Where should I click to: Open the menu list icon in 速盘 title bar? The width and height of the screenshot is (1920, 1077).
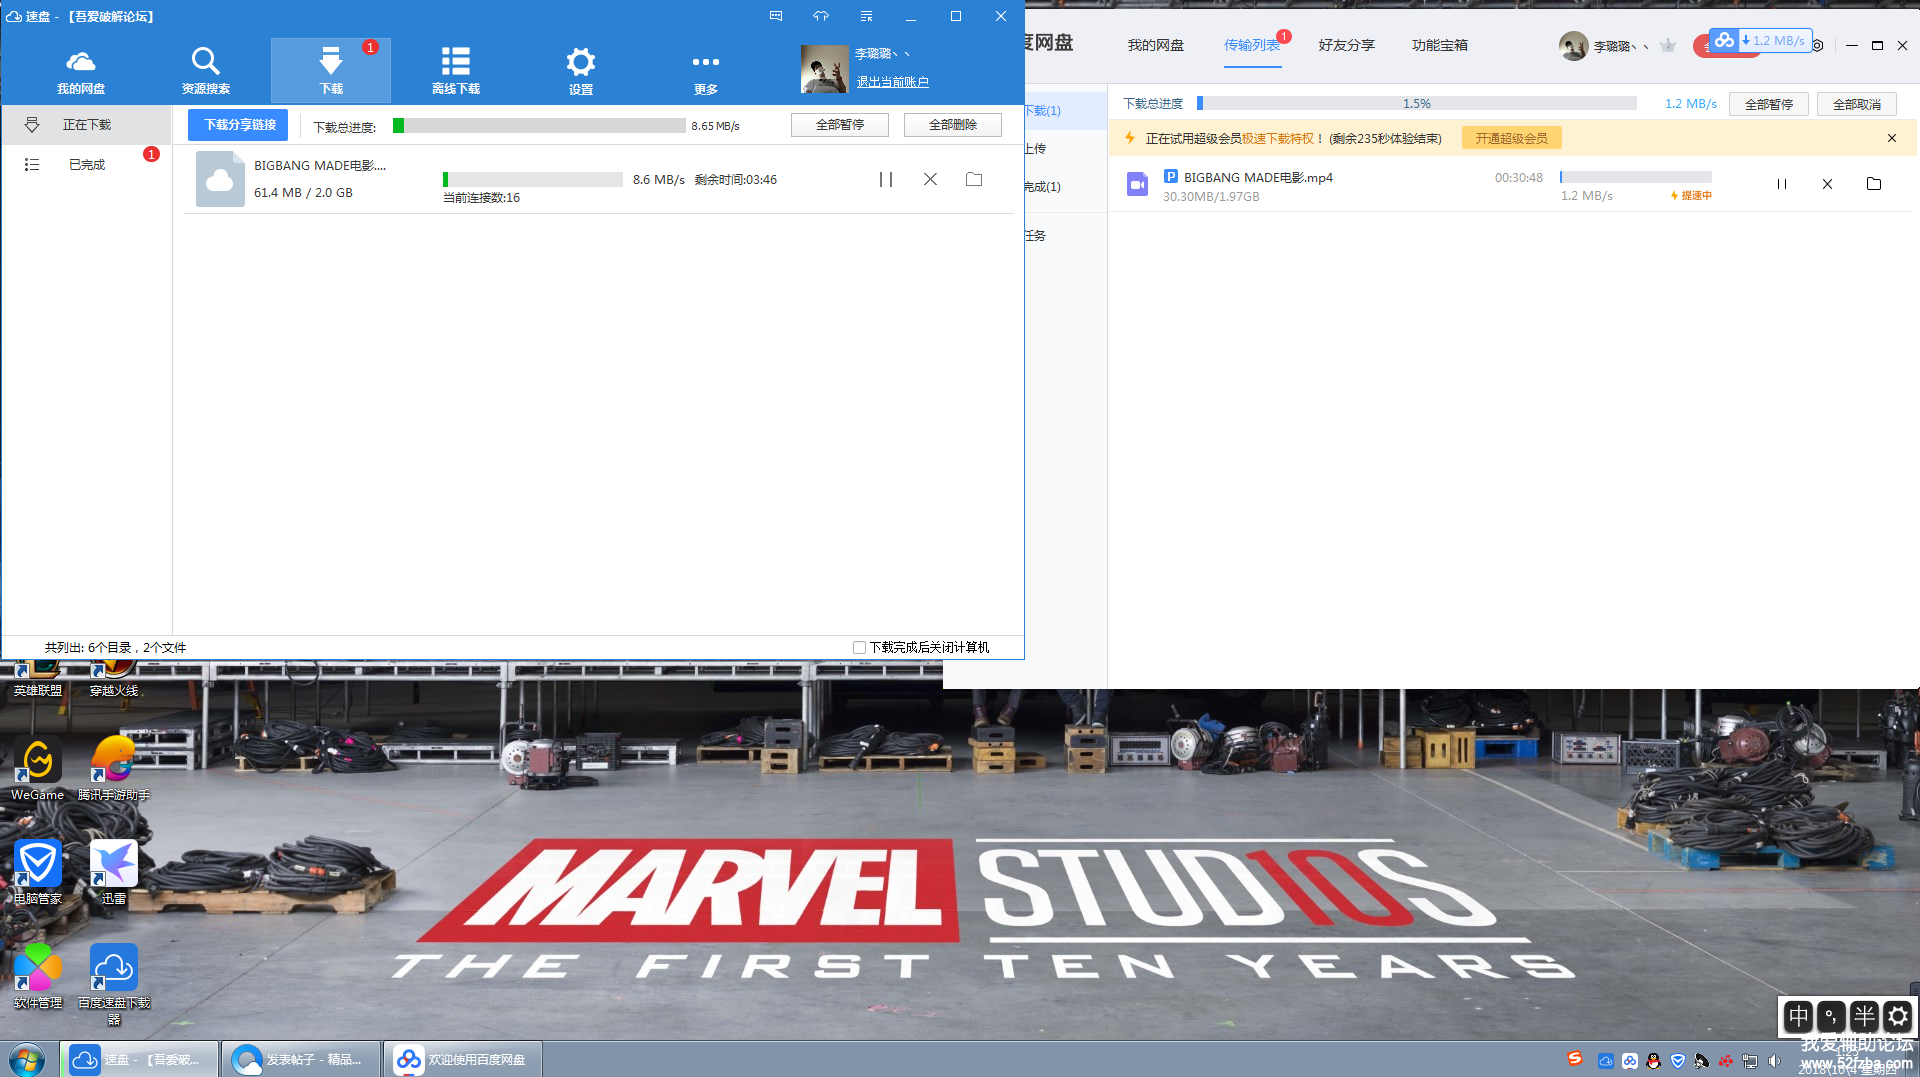click(x=866, y=16)
